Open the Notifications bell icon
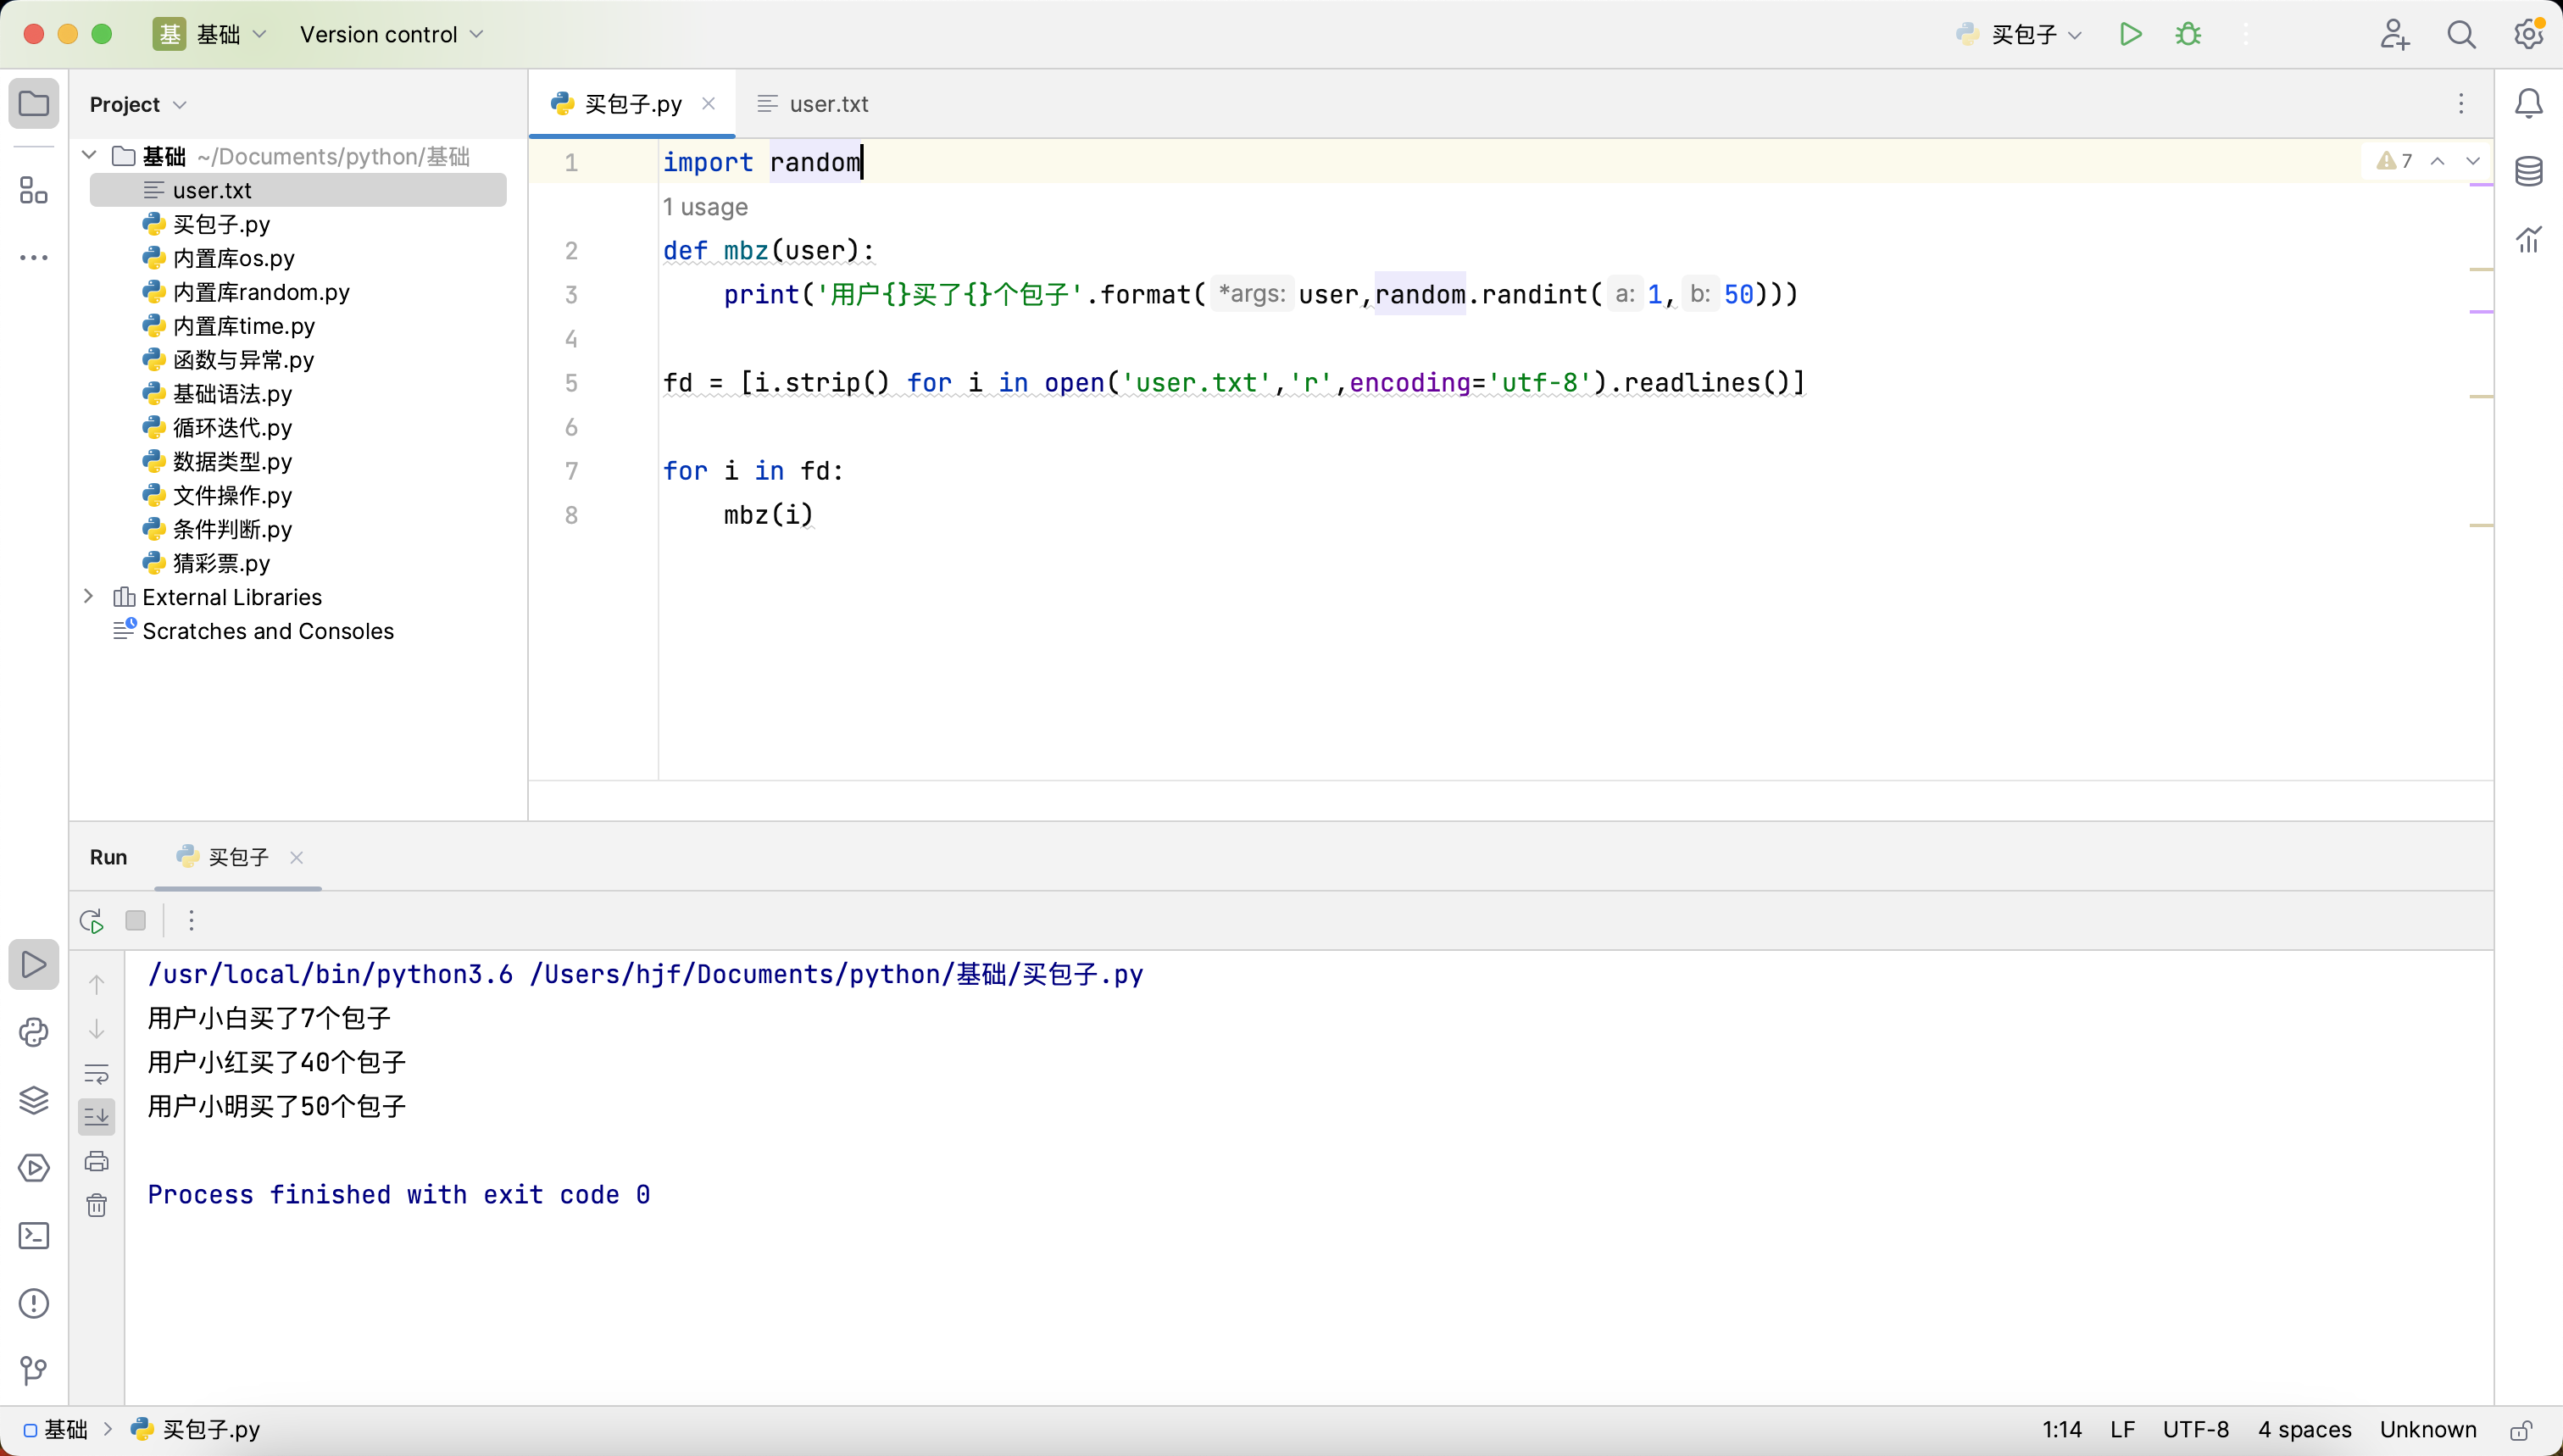The width and height of the screenshot is (2563, 1456). 2529,104
